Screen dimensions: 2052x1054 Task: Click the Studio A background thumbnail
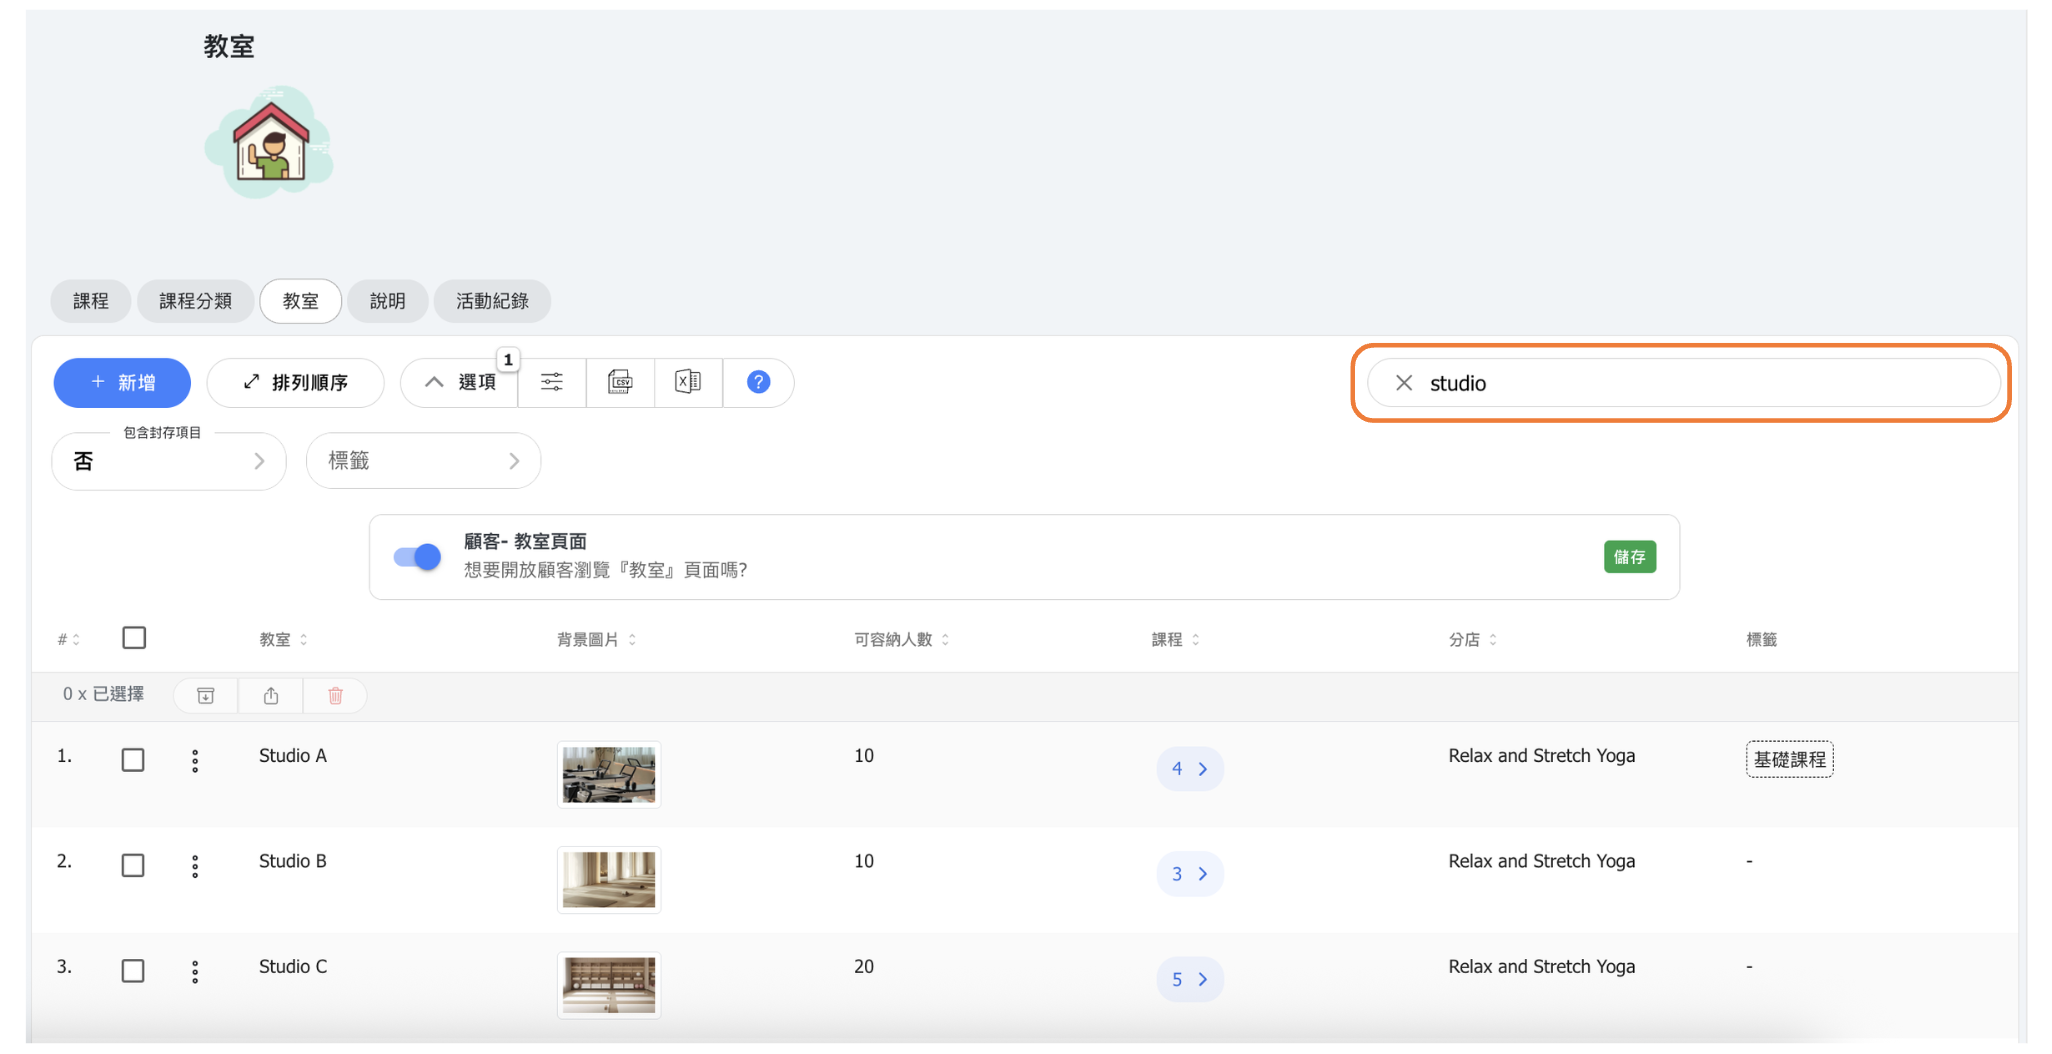click(608, 774)
